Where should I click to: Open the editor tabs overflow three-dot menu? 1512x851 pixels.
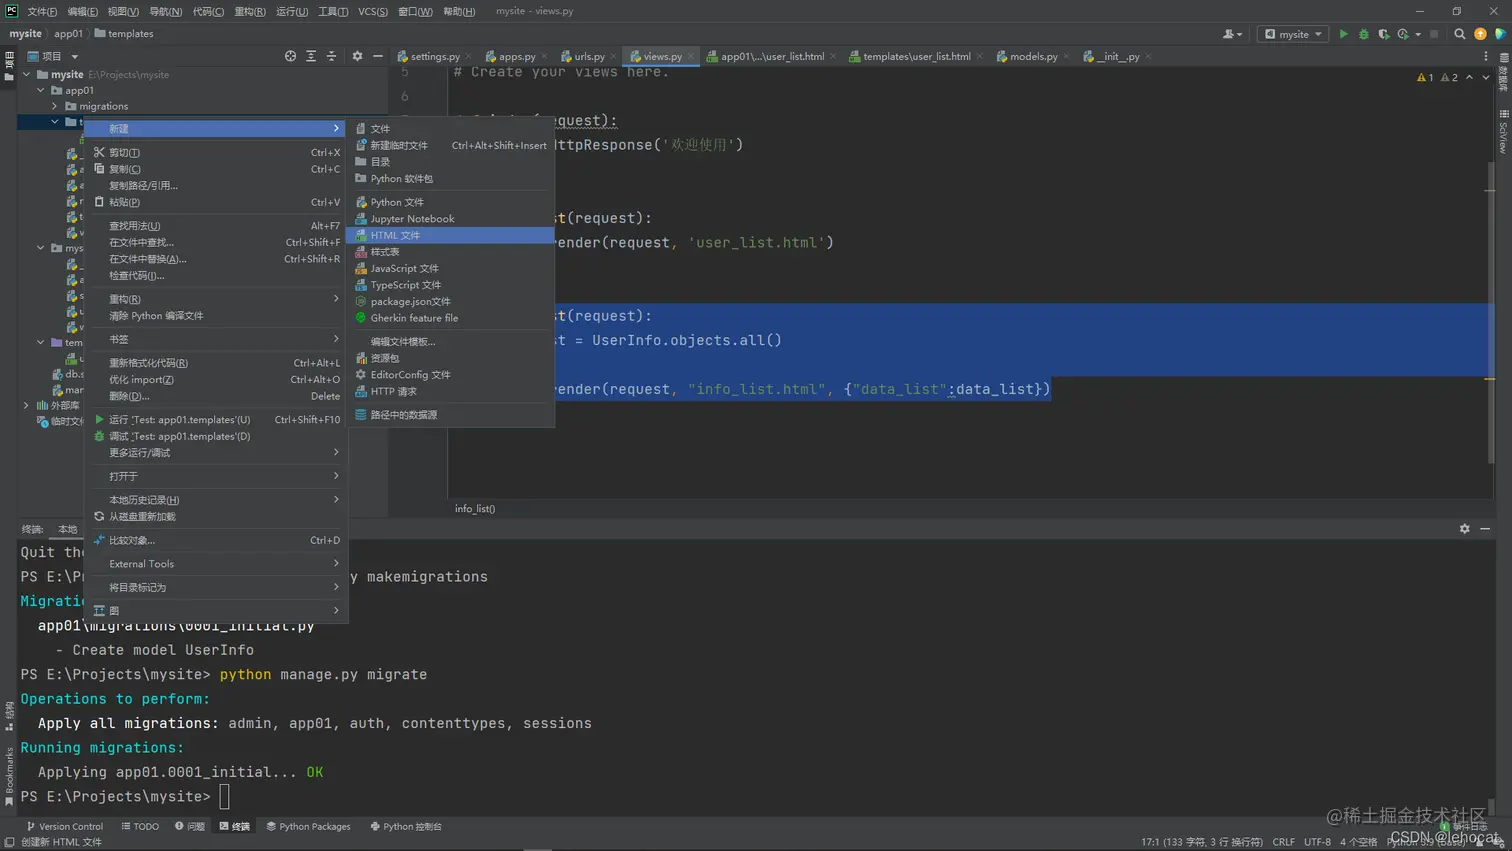pos(1485,56)
